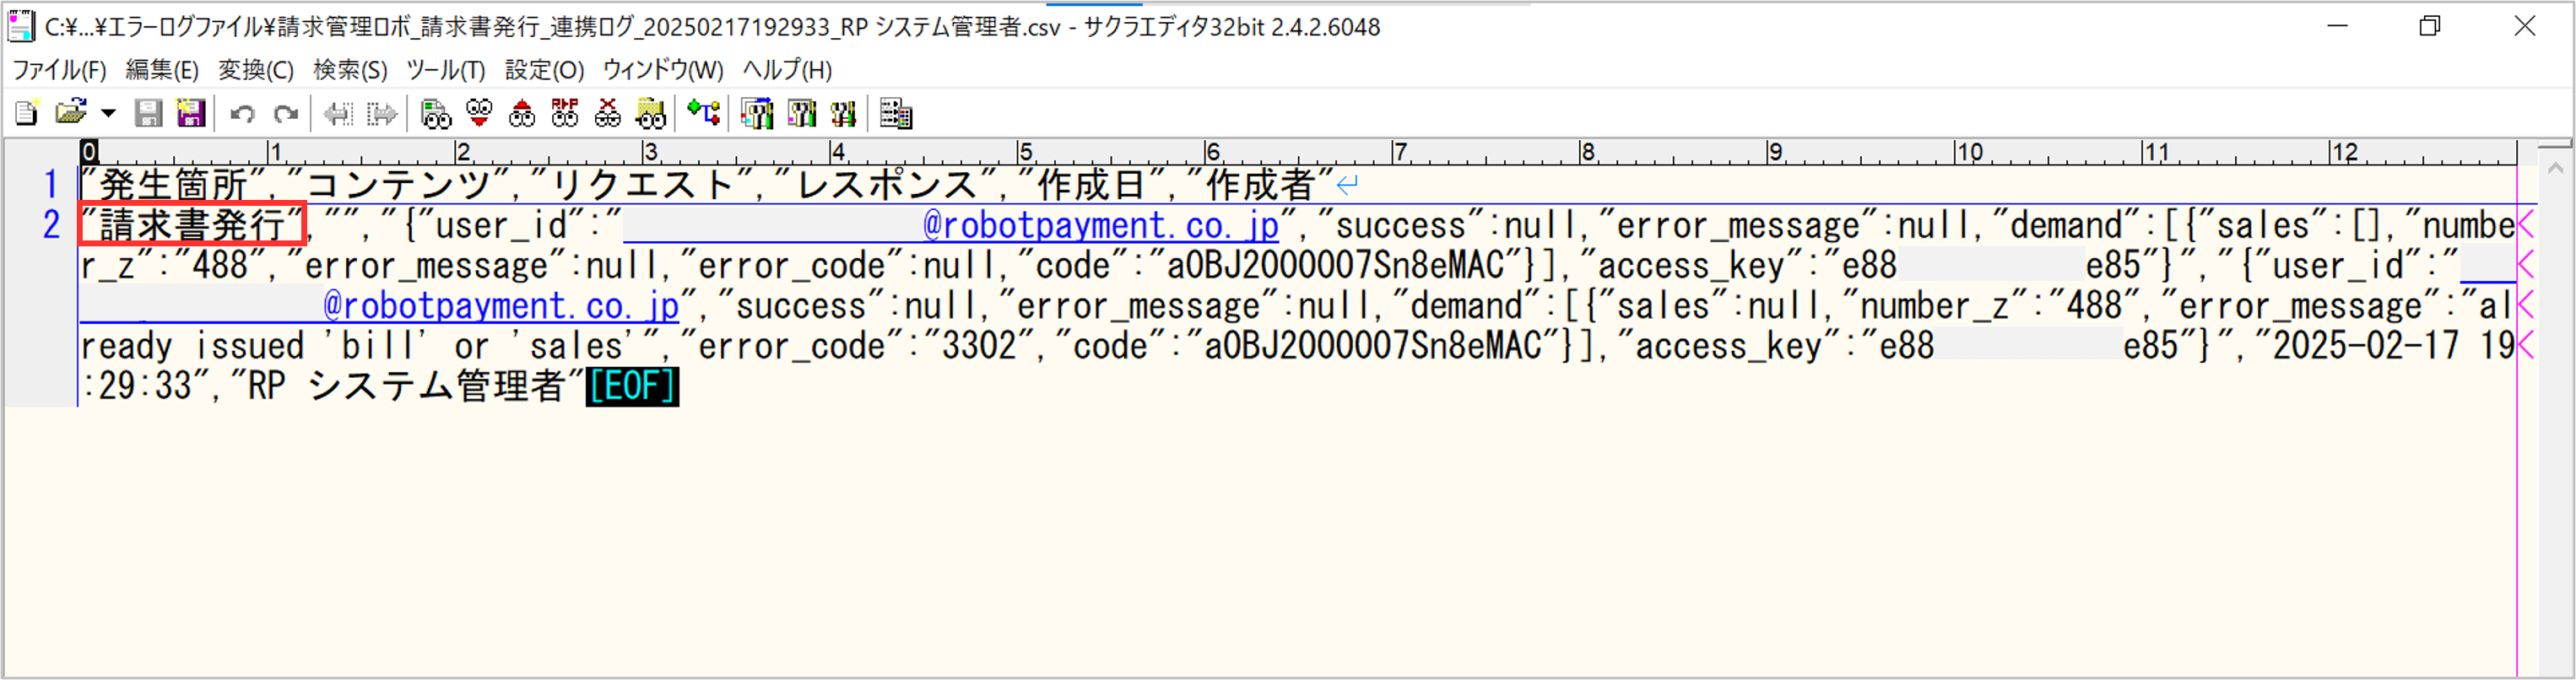Clear search marks with the X eyes icon
This screenshot has width=2576, height=680.
608,114
